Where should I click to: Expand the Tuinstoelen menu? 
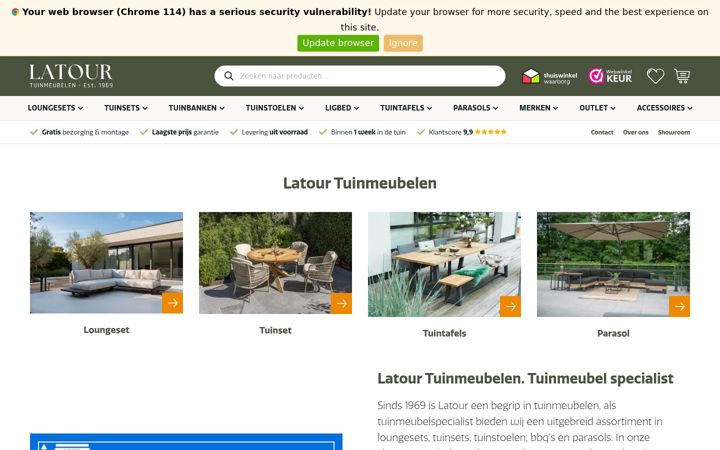(x=275, y=108)
